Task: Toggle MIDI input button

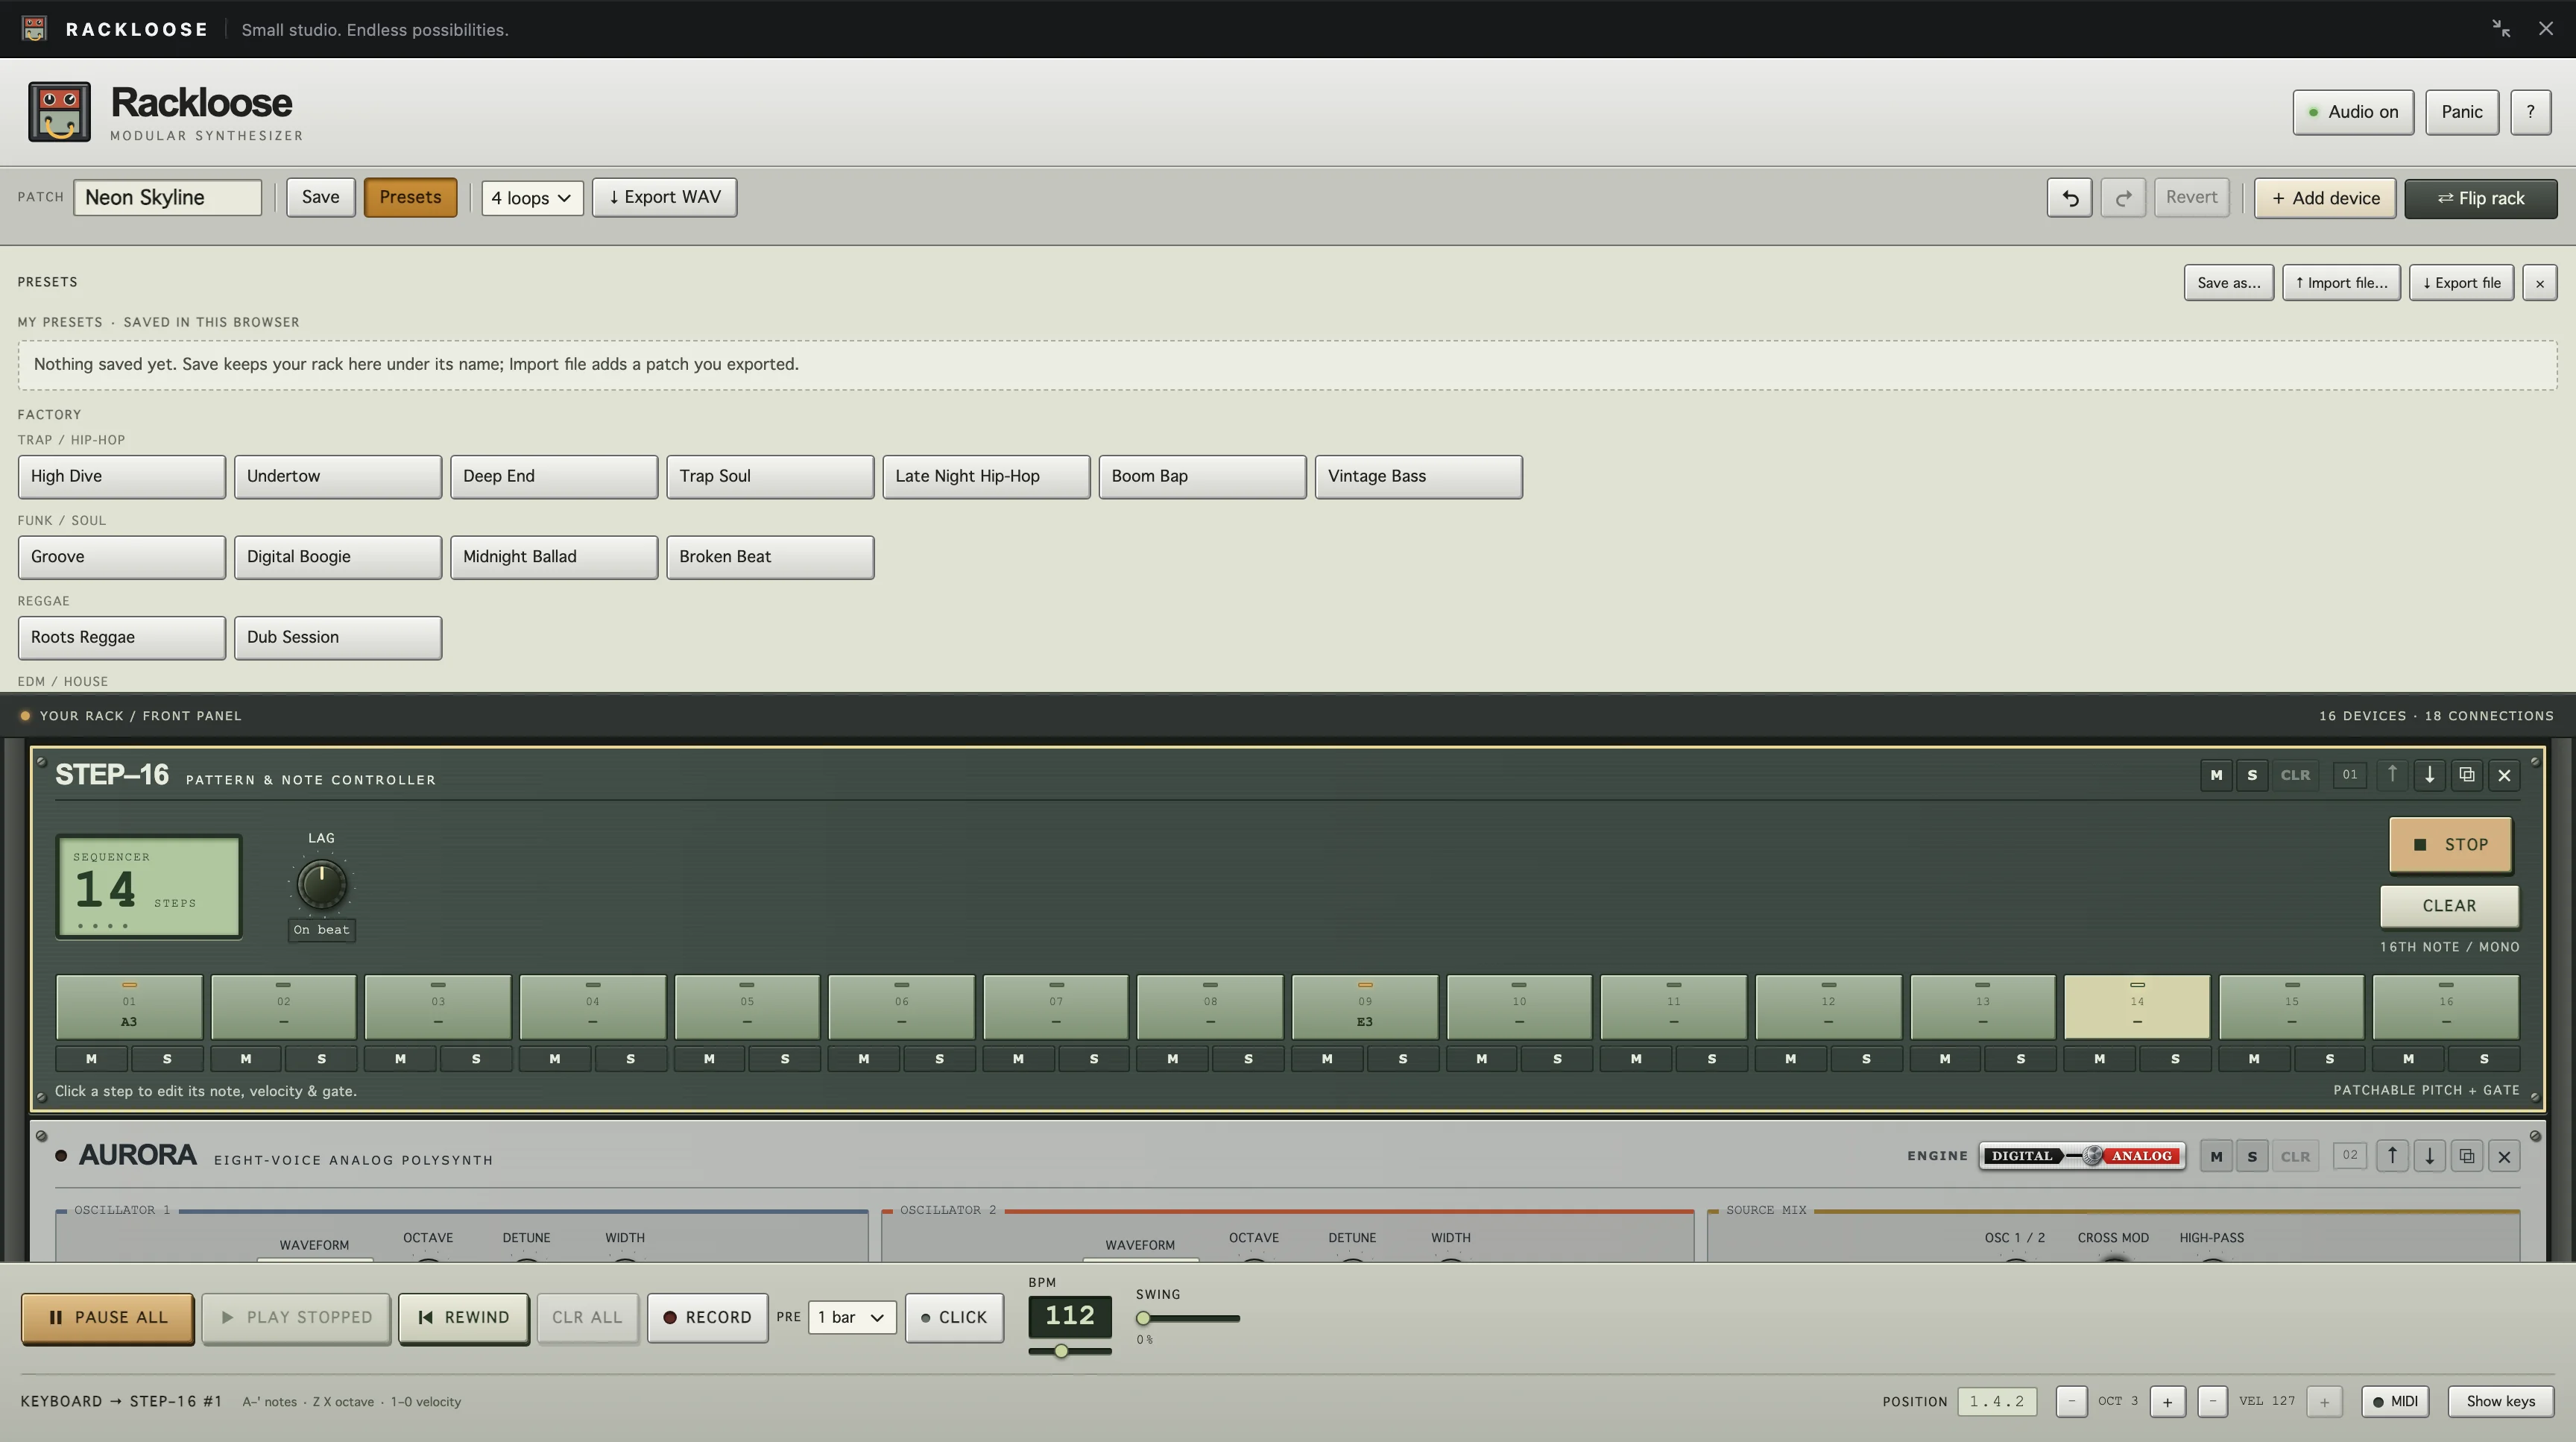Action: click(x=2394, y=1401)
